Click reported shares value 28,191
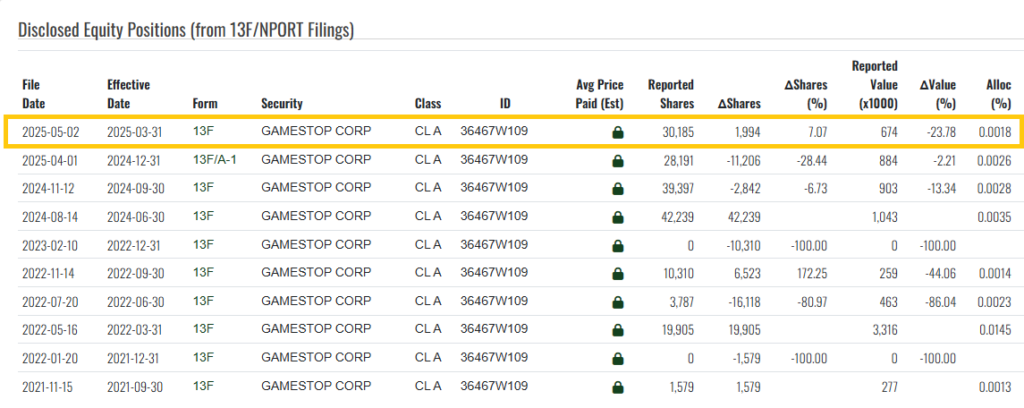This screenshot has height=408, width=1024. [x=677, y=161]
